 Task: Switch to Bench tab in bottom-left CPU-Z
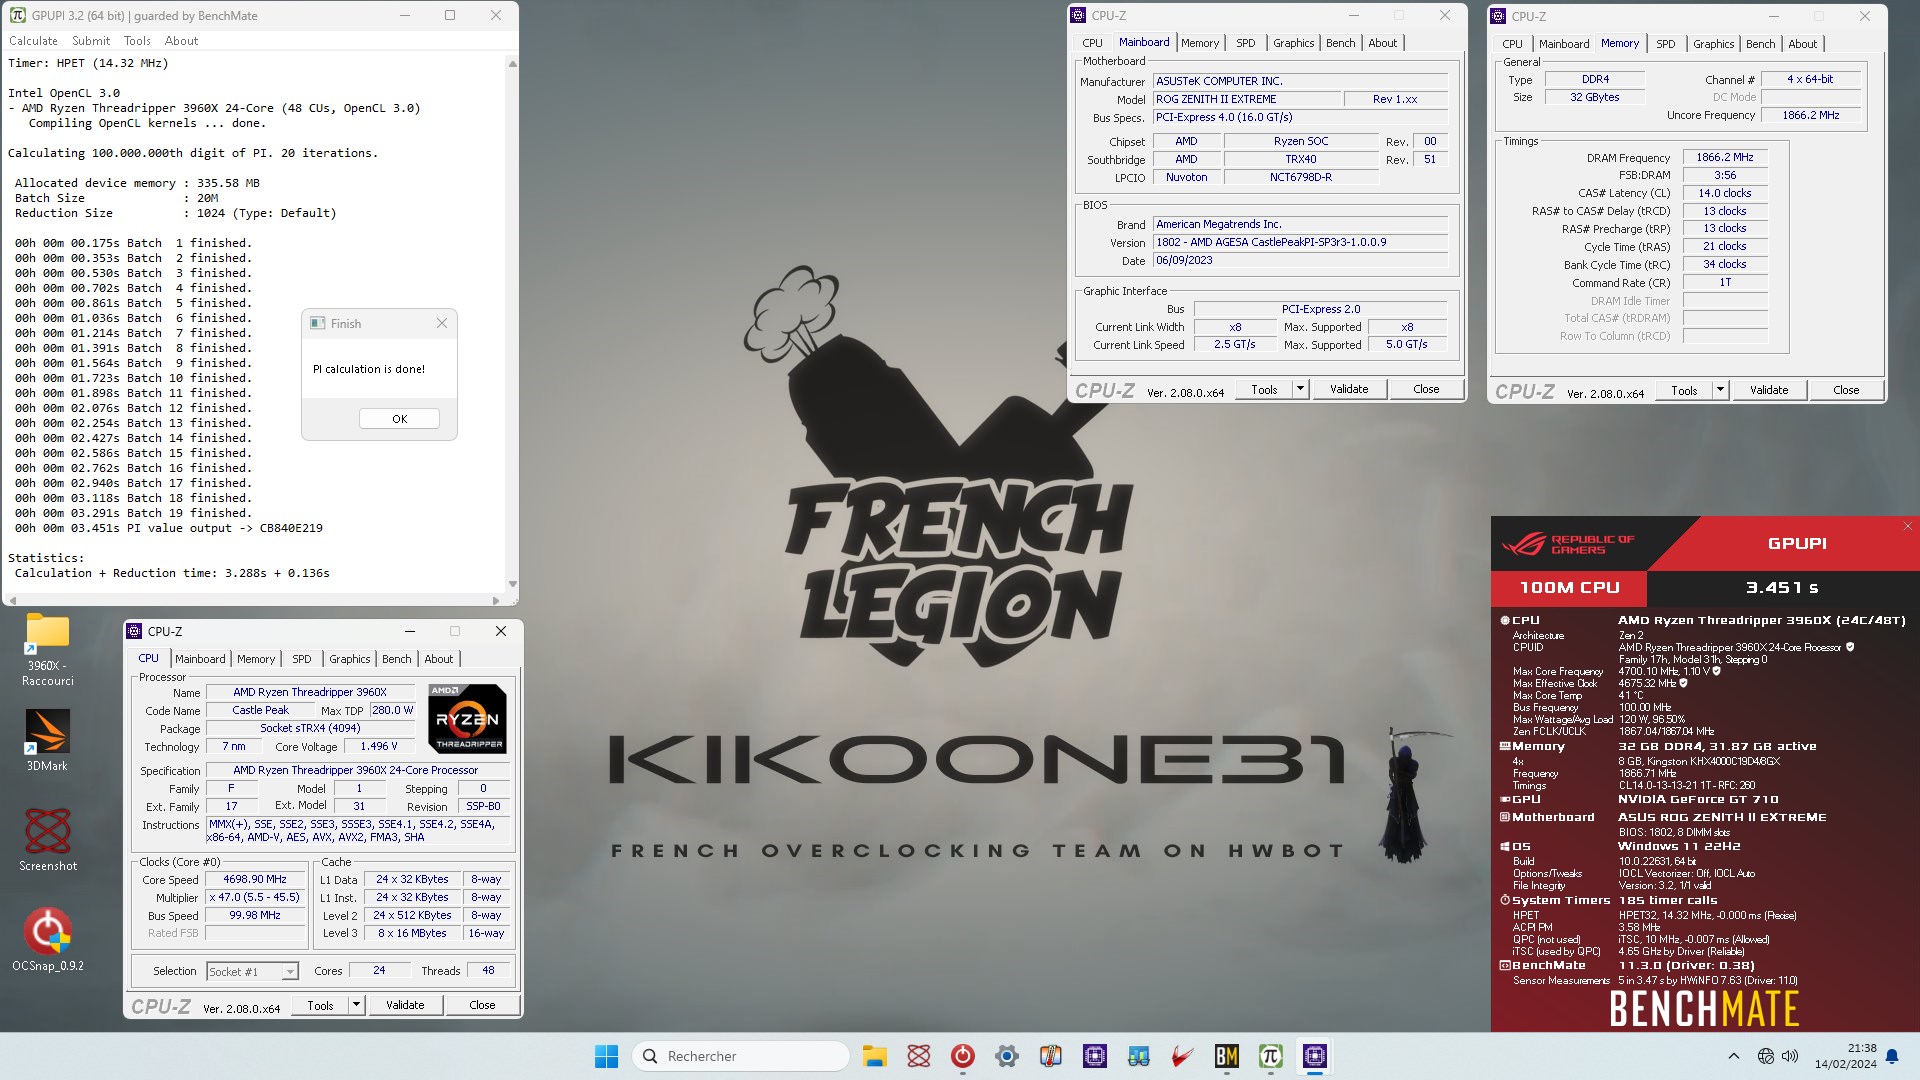tap(396, 659)
